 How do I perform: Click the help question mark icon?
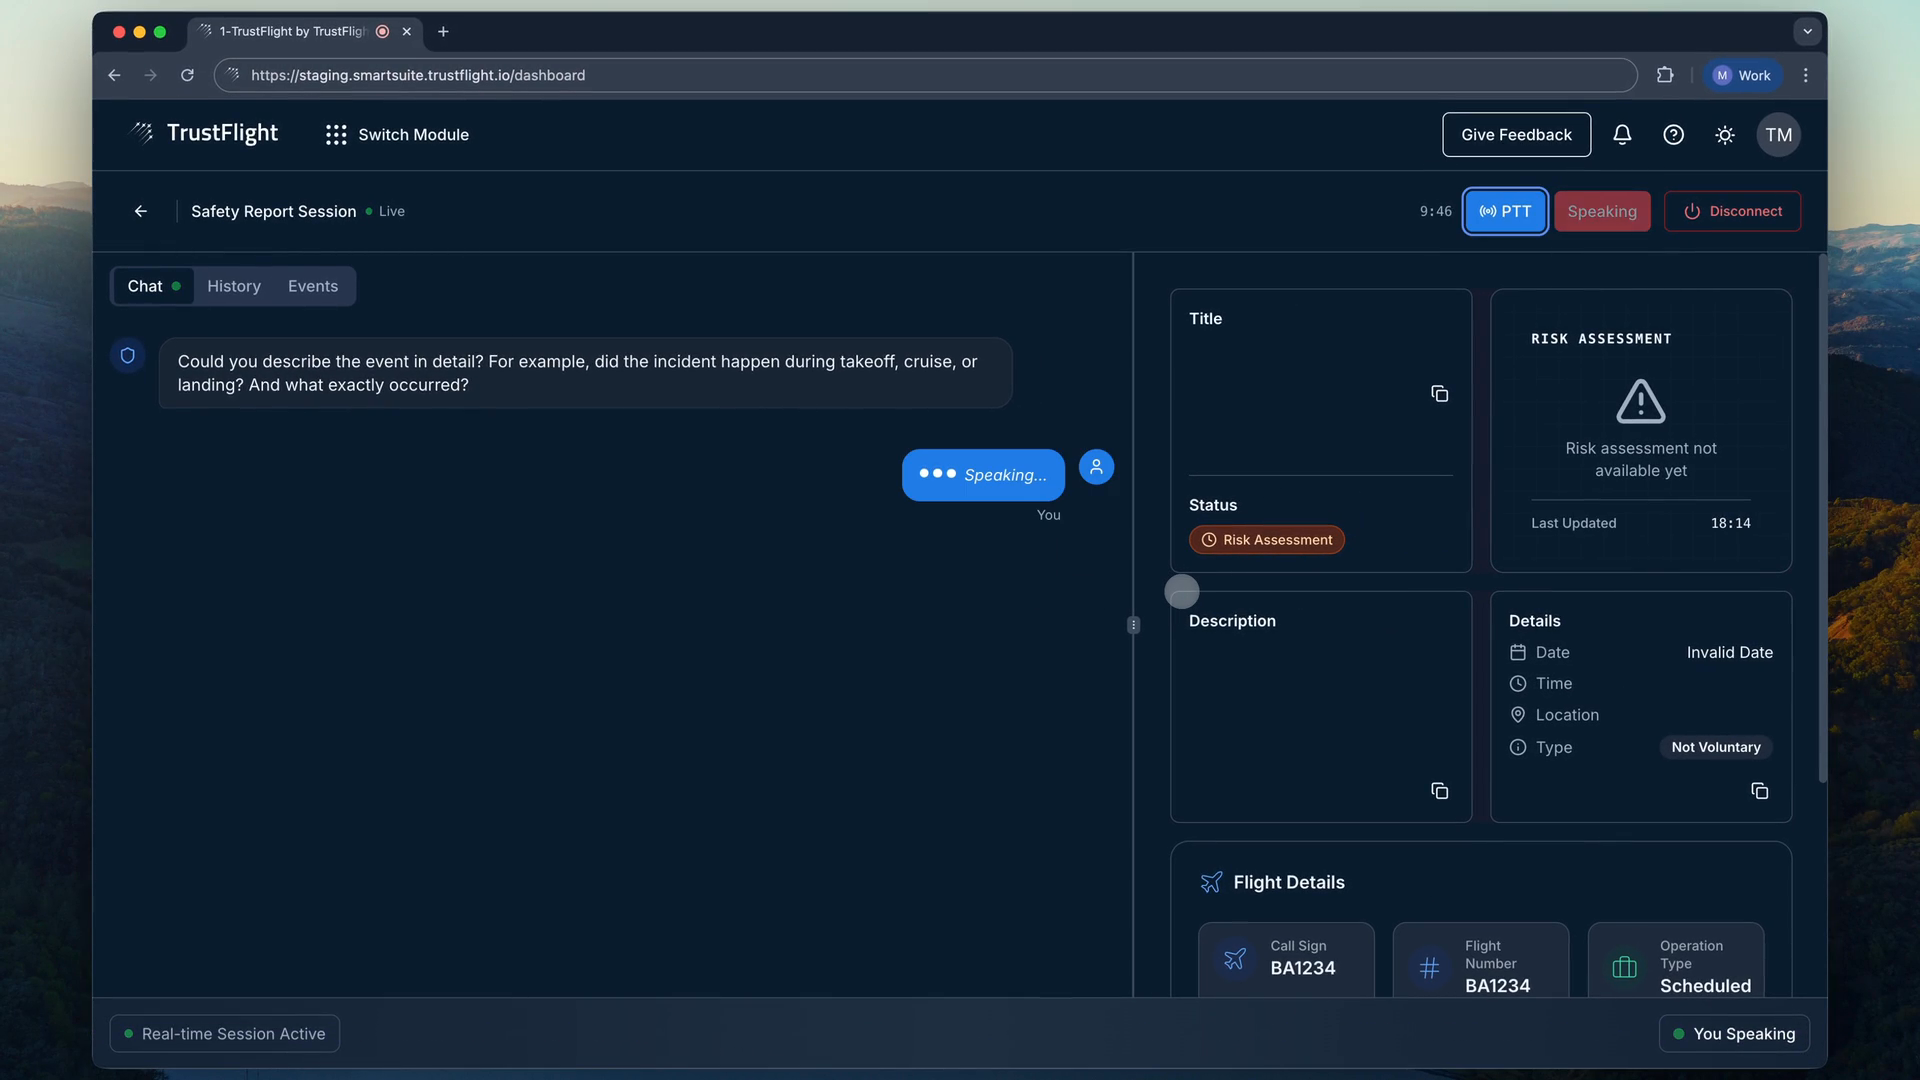pos(1673,135)
